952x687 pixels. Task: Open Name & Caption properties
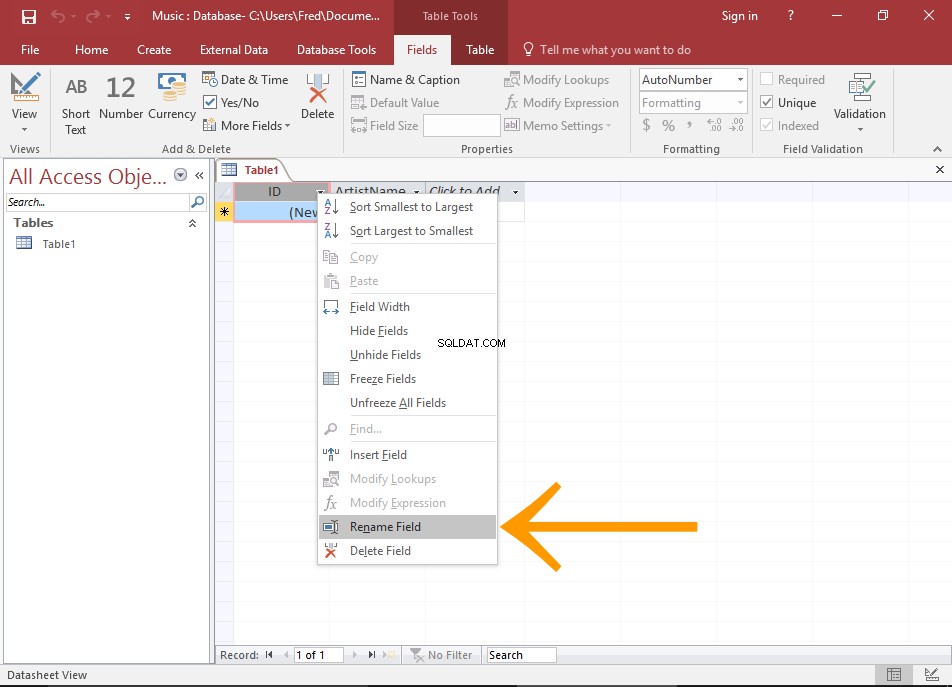point(406,80)
